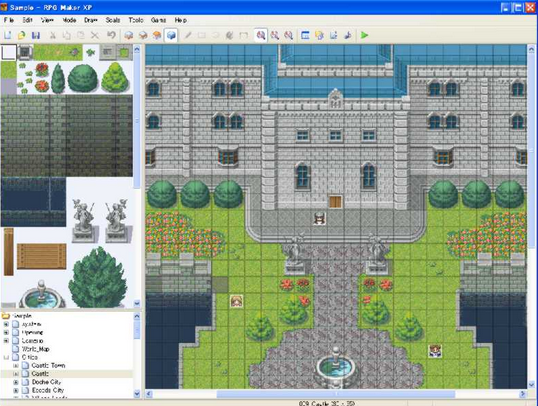The width and height of the screenshot is (538, 406).
Task: Click the tileset palette's down scroll arrow
Action: [x=137, y=303]
